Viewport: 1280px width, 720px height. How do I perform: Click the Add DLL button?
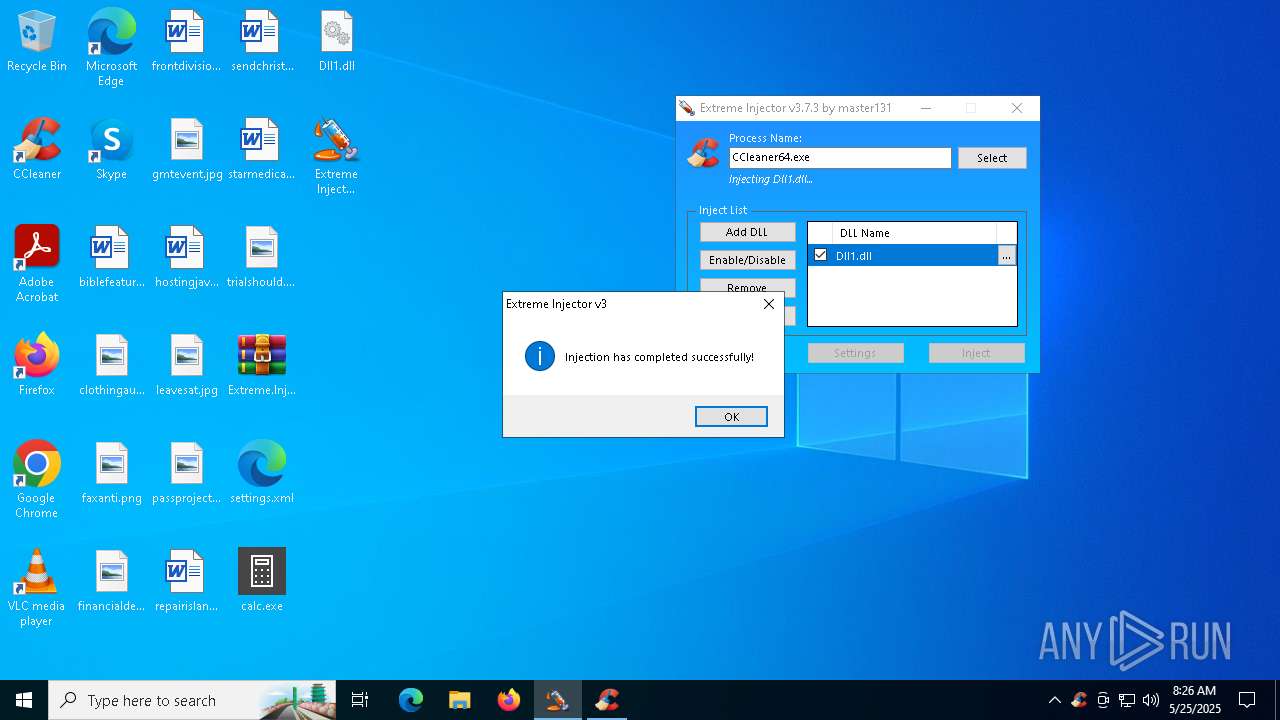coord(747,232)
